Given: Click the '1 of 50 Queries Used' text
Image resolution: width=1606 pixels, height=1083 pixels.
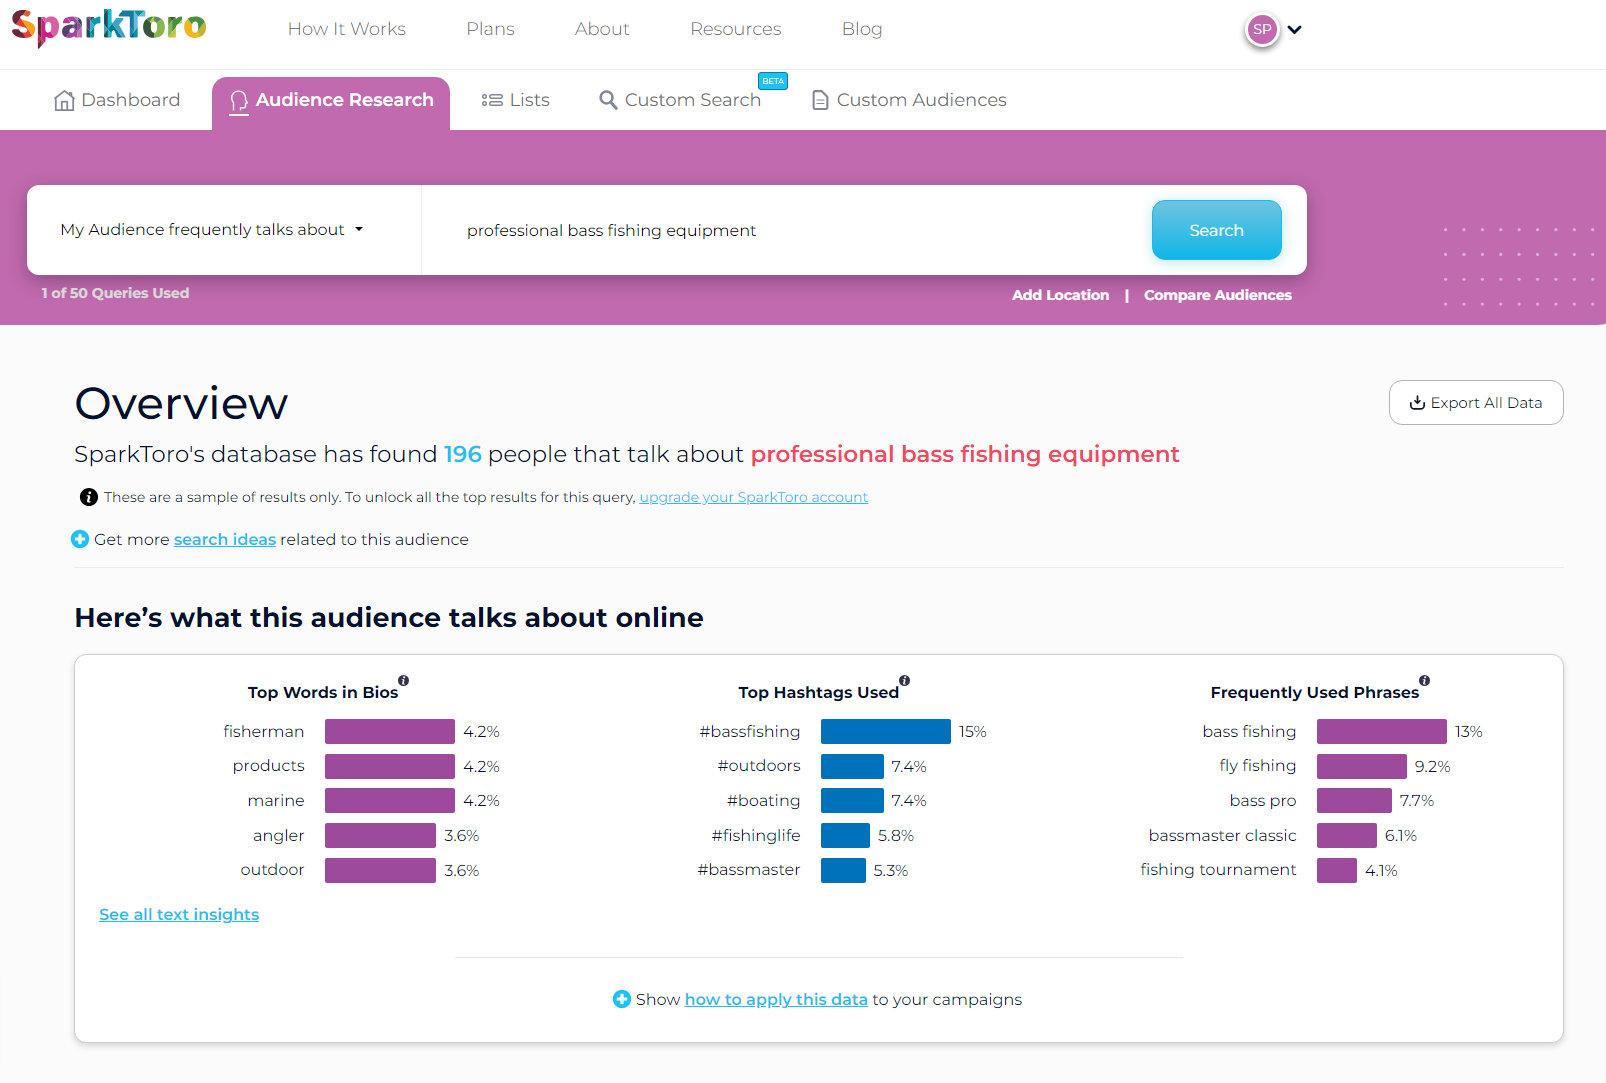Looking at the screenshot, I should 115,293.
